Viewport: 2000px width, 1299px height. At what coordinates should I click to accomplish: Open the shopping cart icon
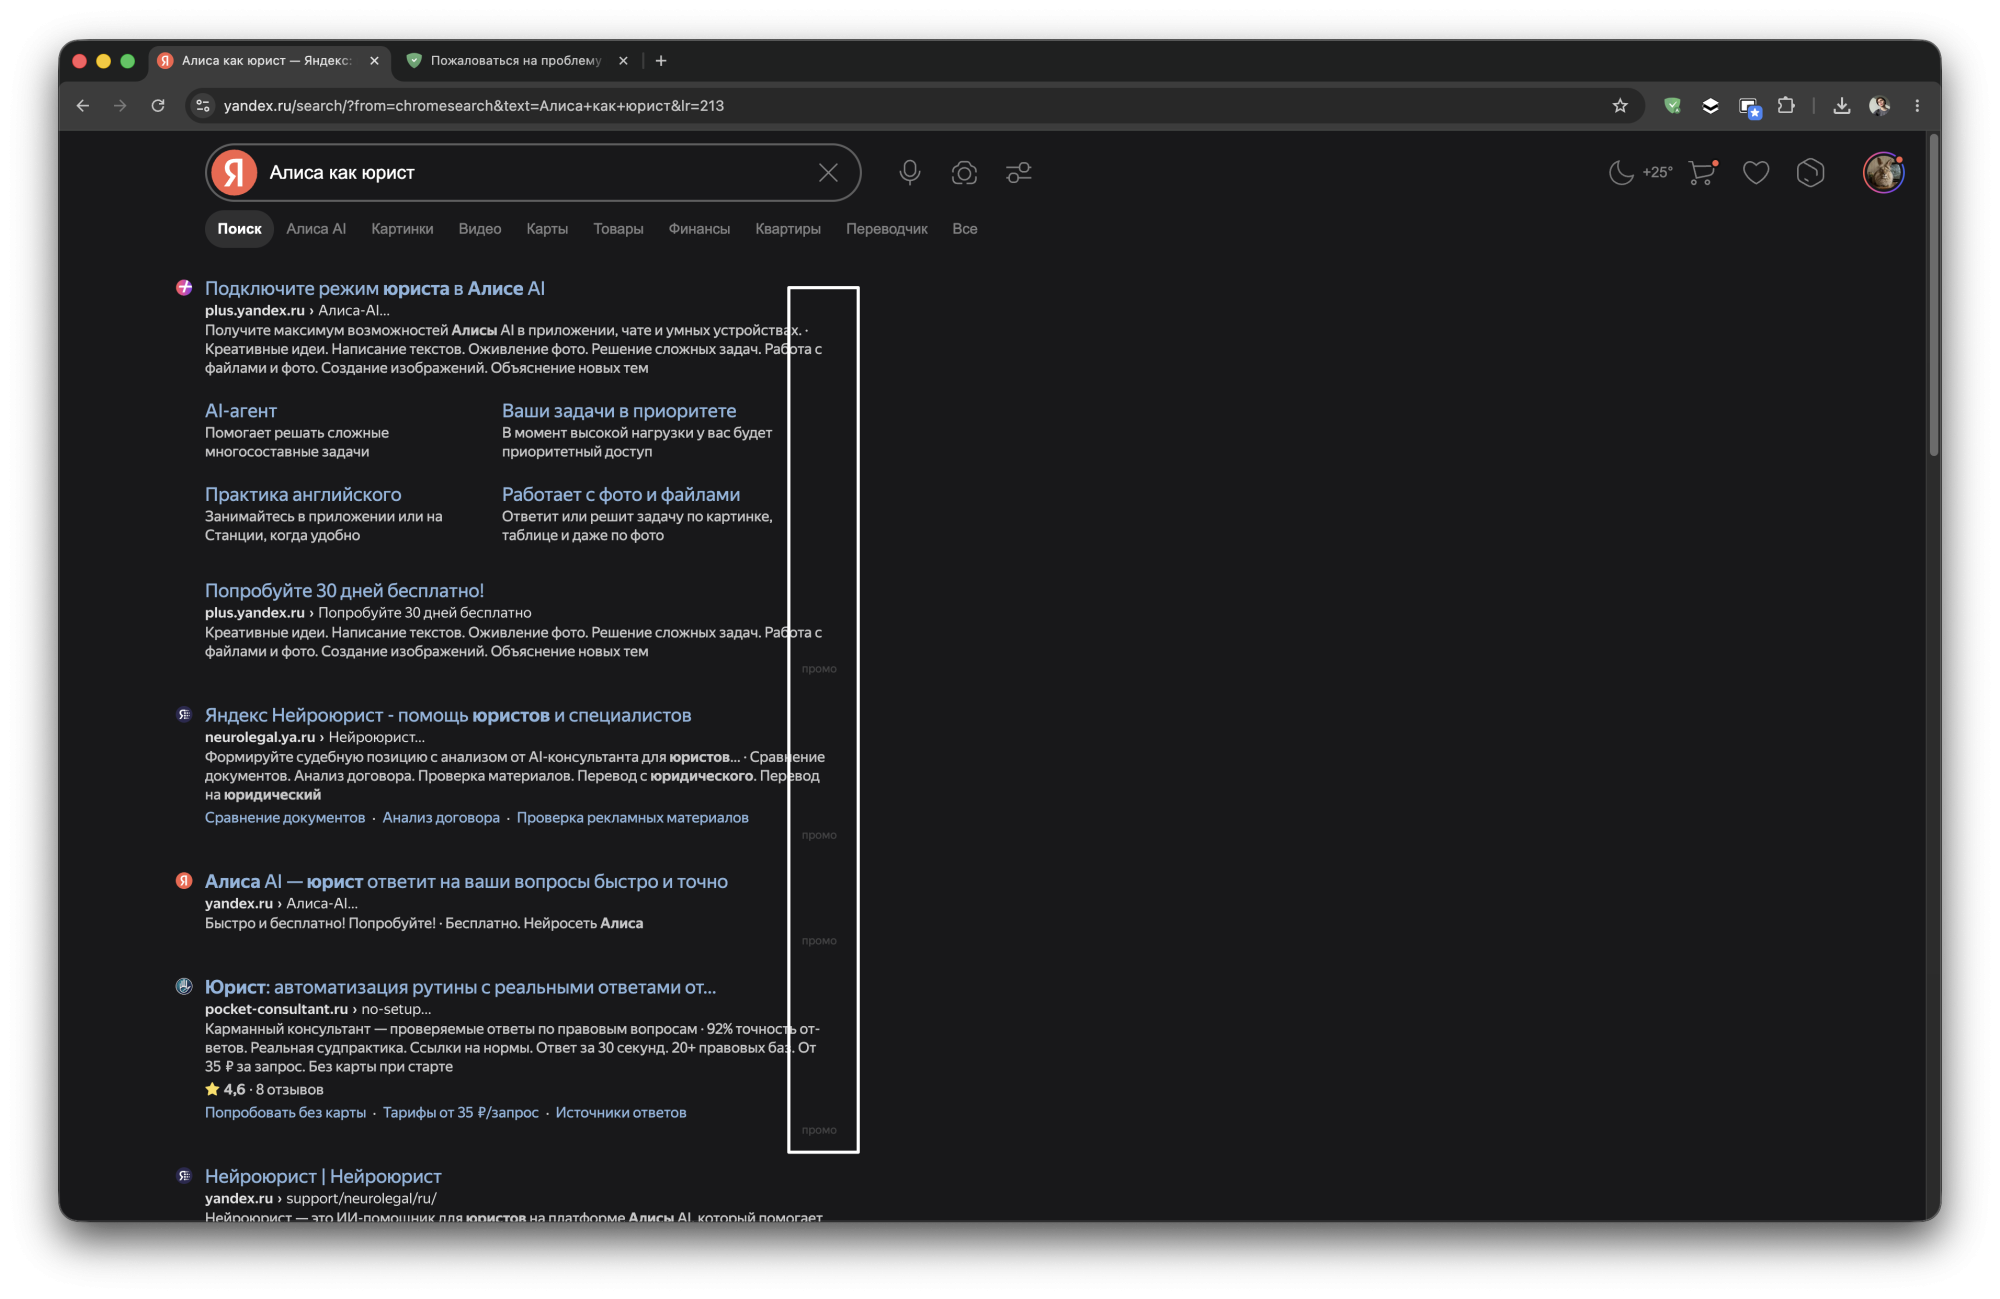[x=1702, y=173]
